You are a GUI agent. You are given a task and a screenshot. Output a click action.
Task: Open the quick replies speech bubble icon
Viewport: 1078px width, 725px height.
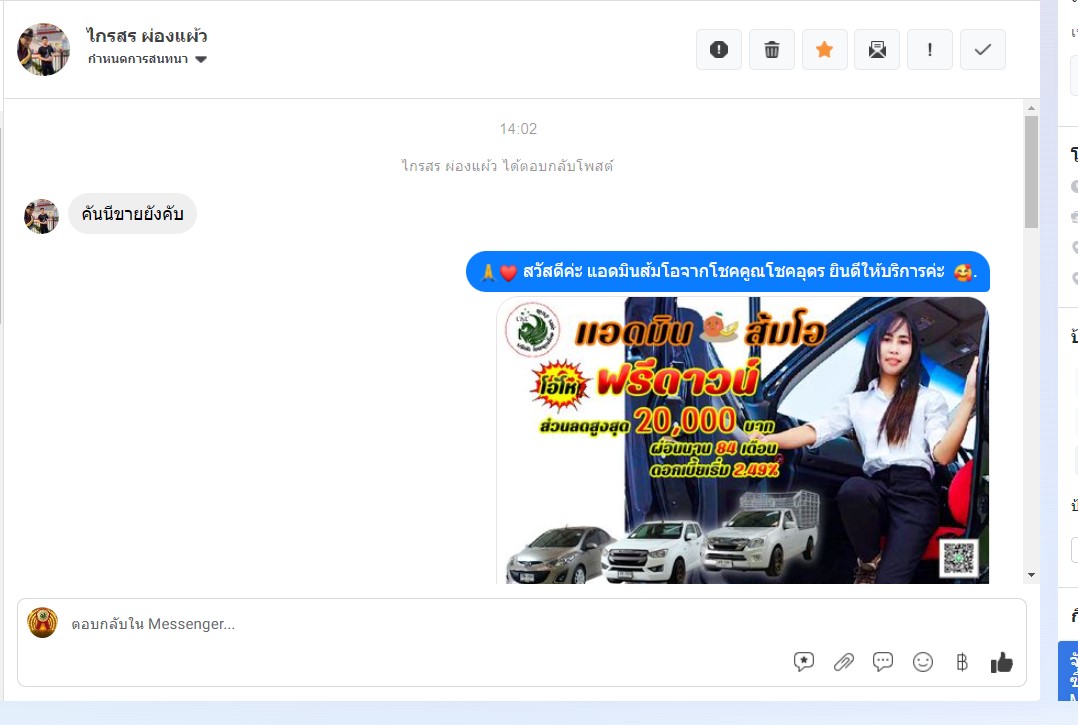[883, 662]
